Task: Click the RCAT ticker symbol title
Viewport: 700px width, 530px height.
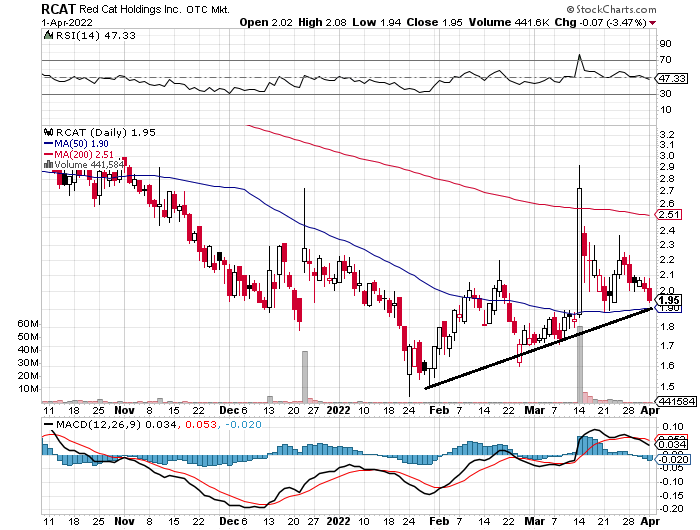Action: coord(59,9)
